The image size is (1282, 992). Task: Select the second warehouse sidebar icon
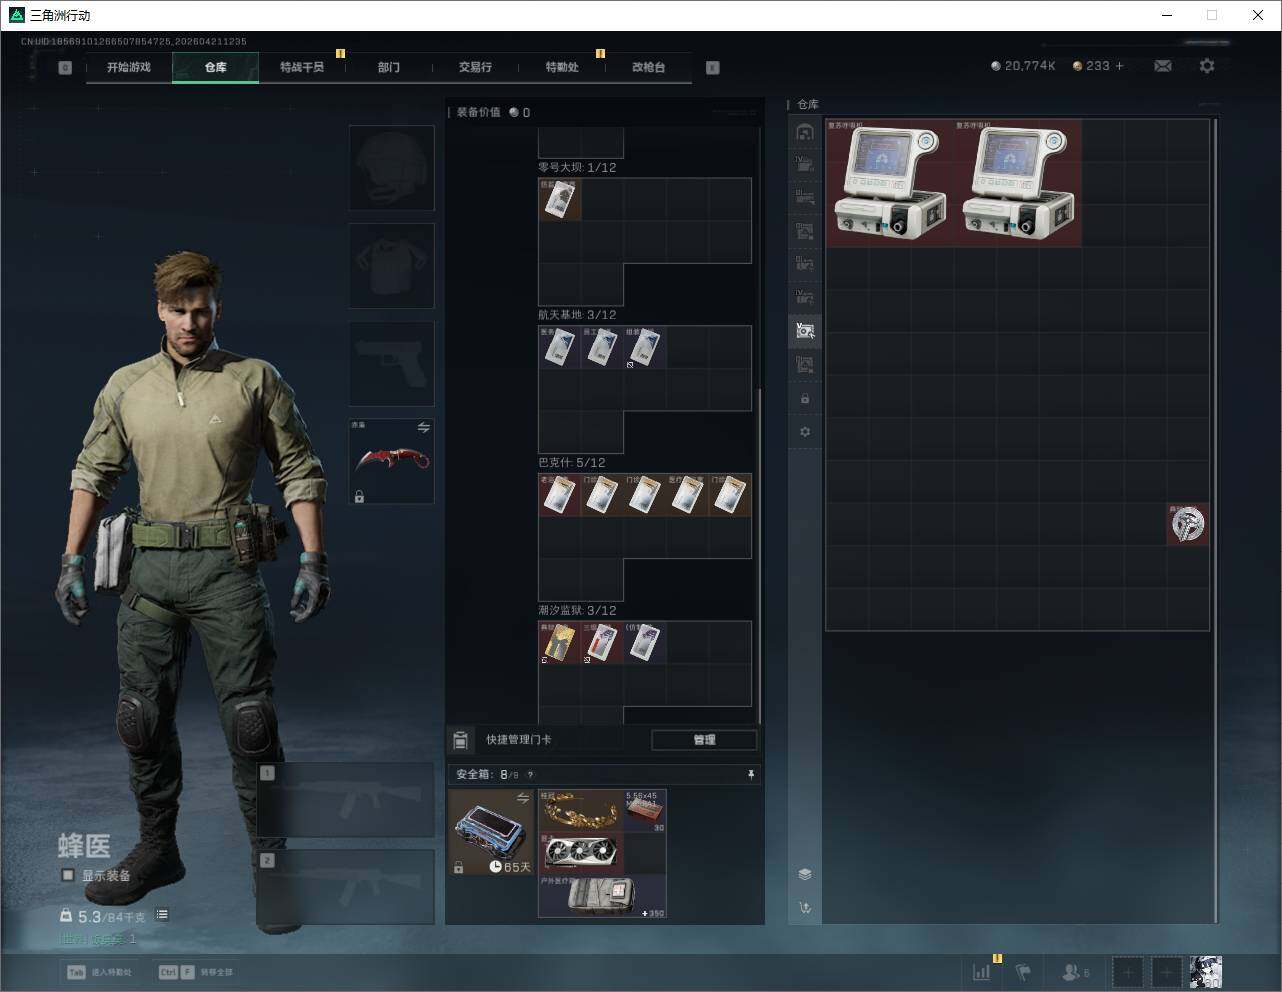(805, 164)
